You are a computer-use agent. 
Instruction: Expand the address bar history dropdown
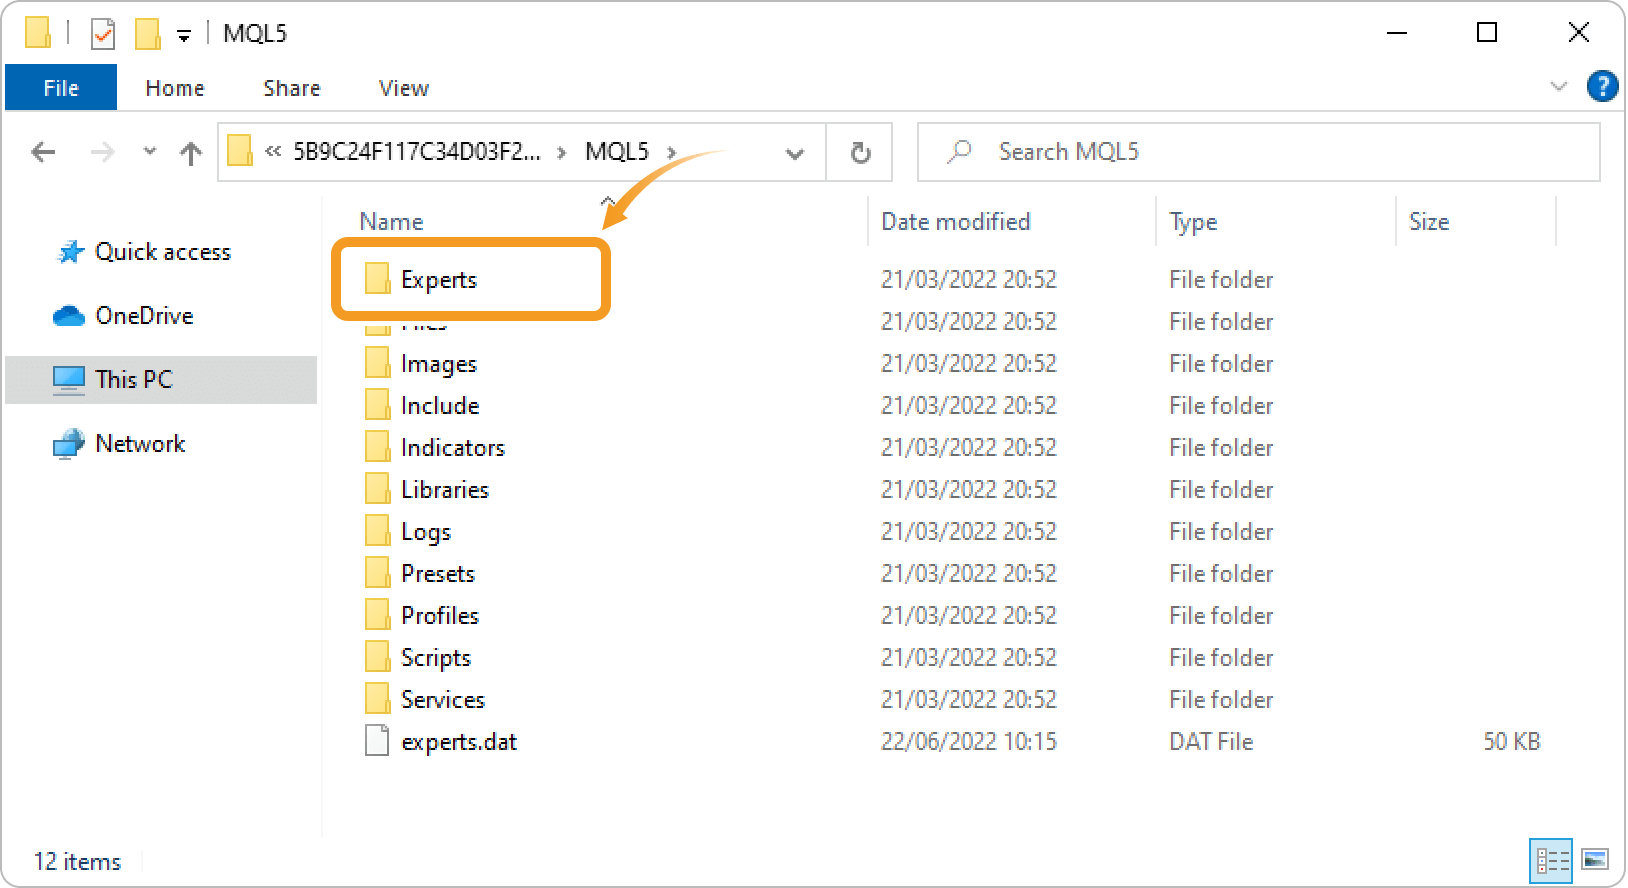click(795, 153)
